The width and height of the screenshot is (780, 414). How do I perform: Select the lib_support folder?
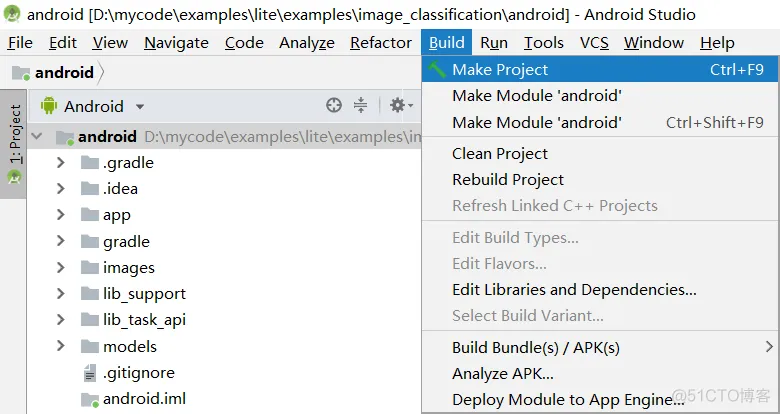[x=144, y=294]
